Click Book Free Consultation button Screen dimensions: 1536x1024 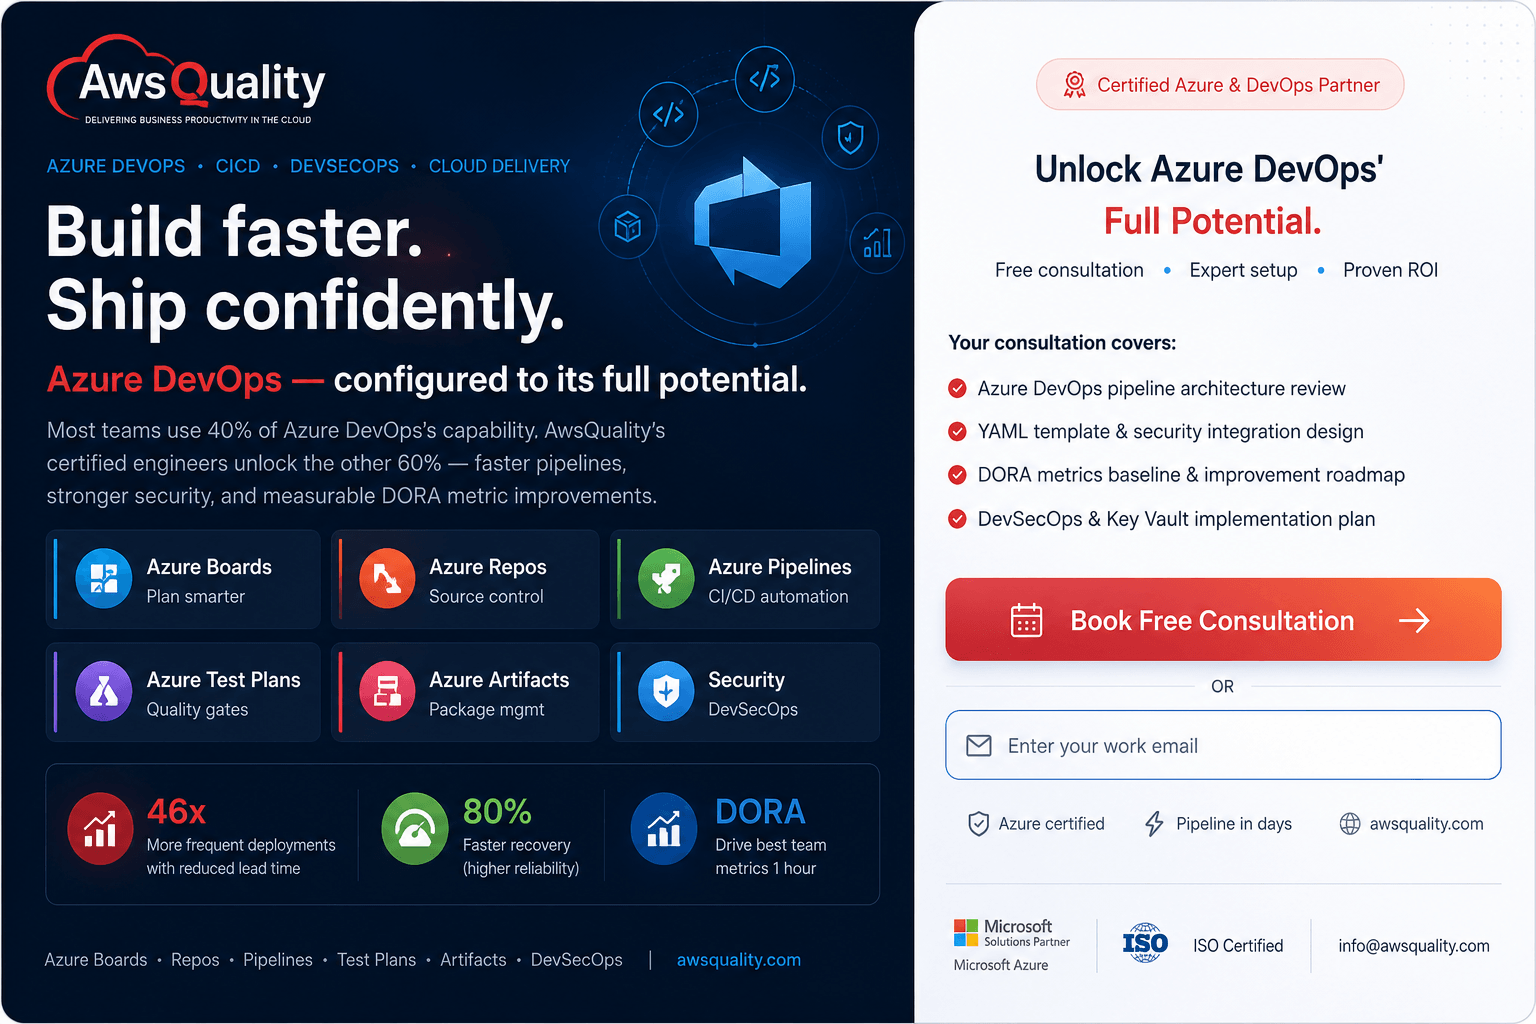[x=1223, y=620]
